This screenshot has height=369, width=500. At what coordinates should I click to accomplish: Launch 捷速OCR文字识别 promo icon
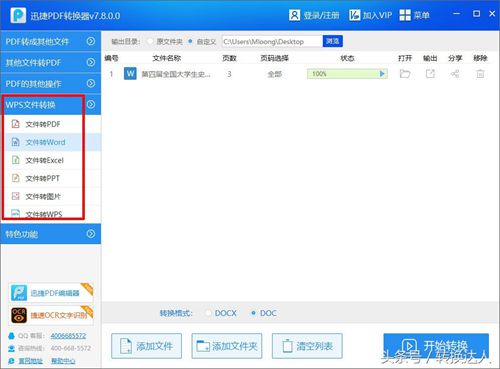pyautogui.click(x=19, y=315)
